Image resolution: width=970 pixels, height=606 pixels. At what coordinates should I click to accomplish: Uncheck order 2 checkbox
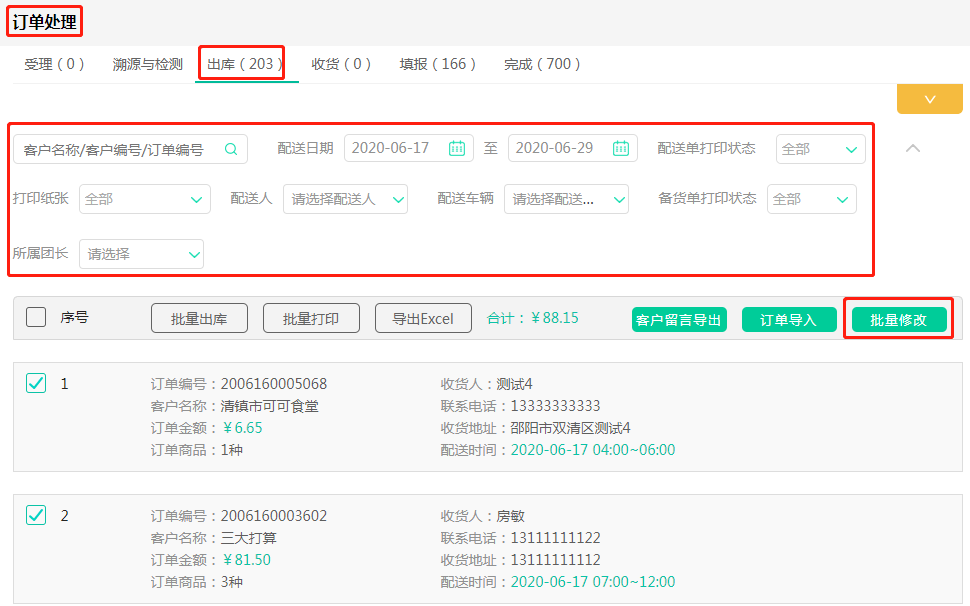[x=36, y=515]
